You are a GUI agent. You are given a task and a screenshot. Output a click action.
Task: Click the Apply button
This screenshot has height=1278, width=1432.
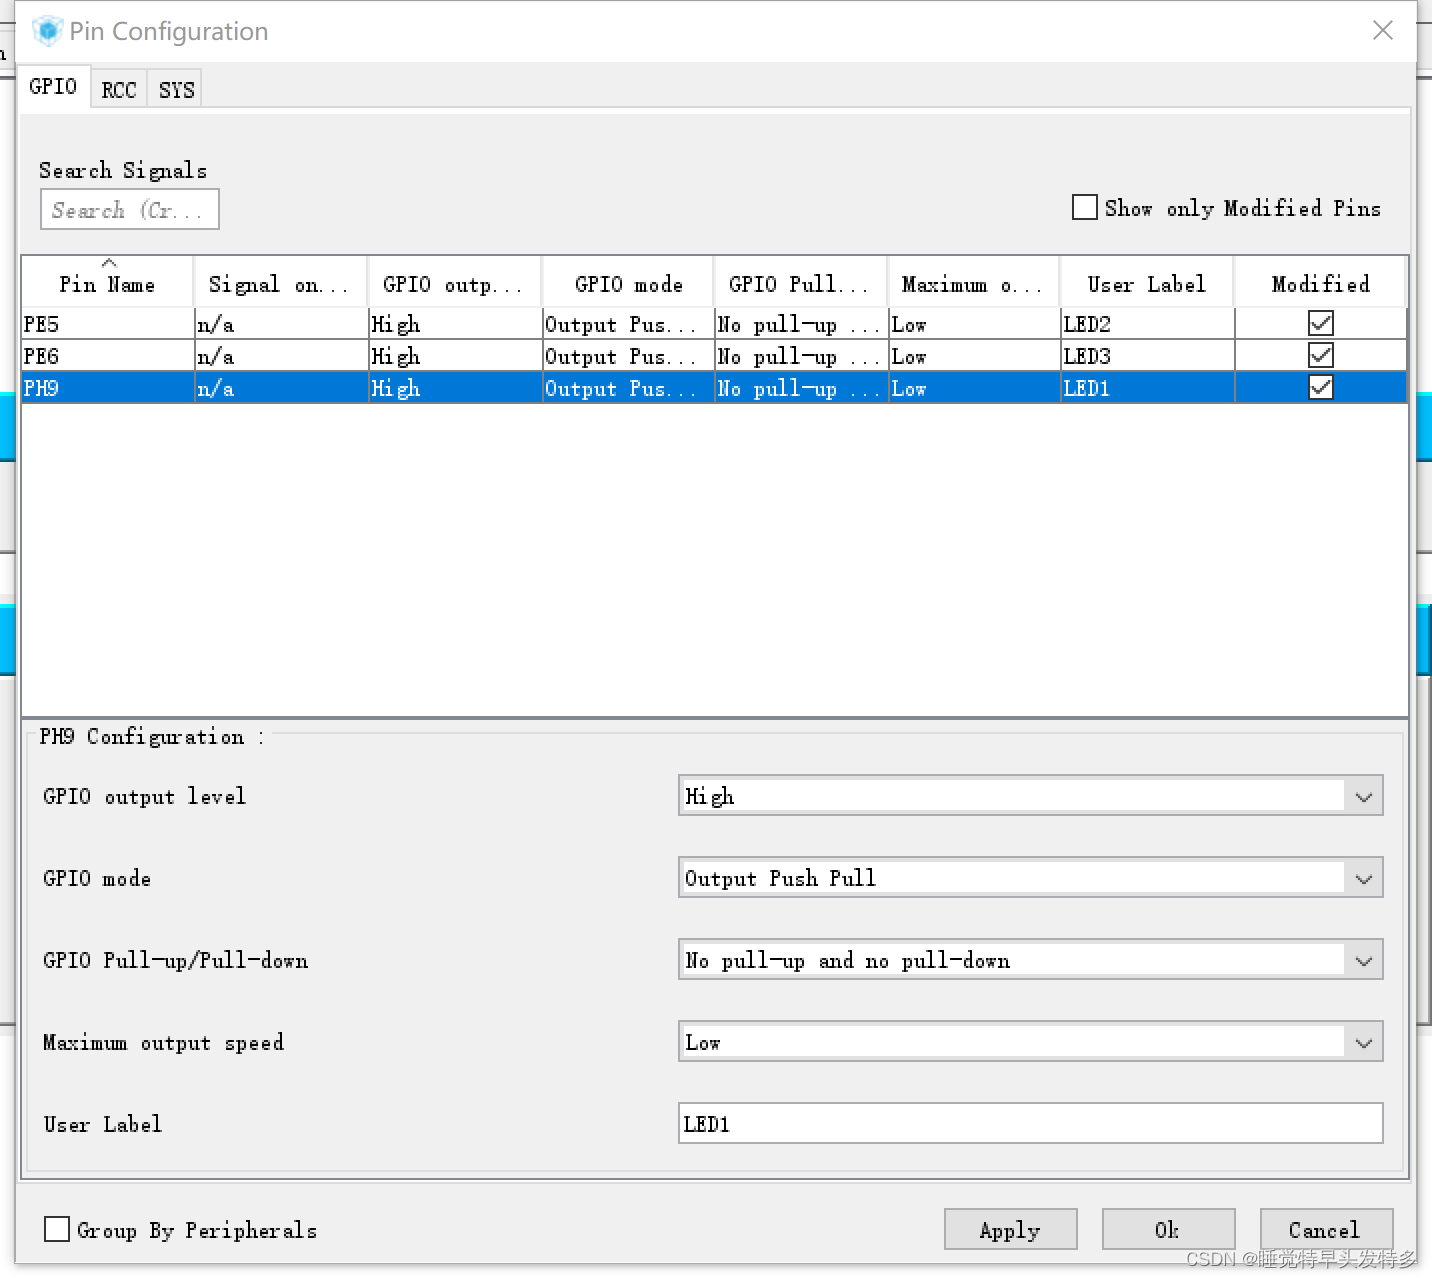pyautogui.click(x=1010, y=1229)
